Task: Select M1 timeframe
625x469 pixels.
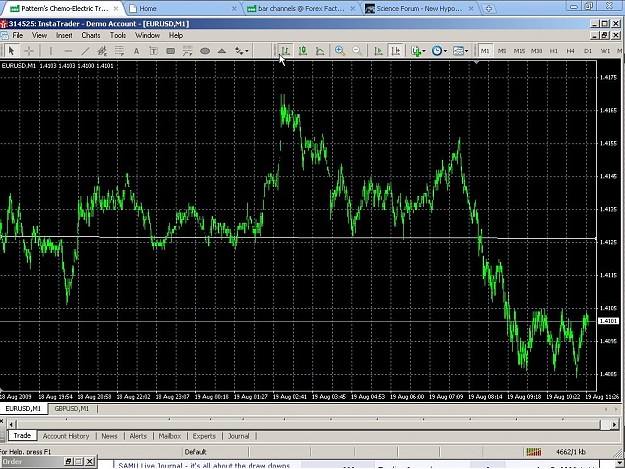Action: [x=485, y=51]
